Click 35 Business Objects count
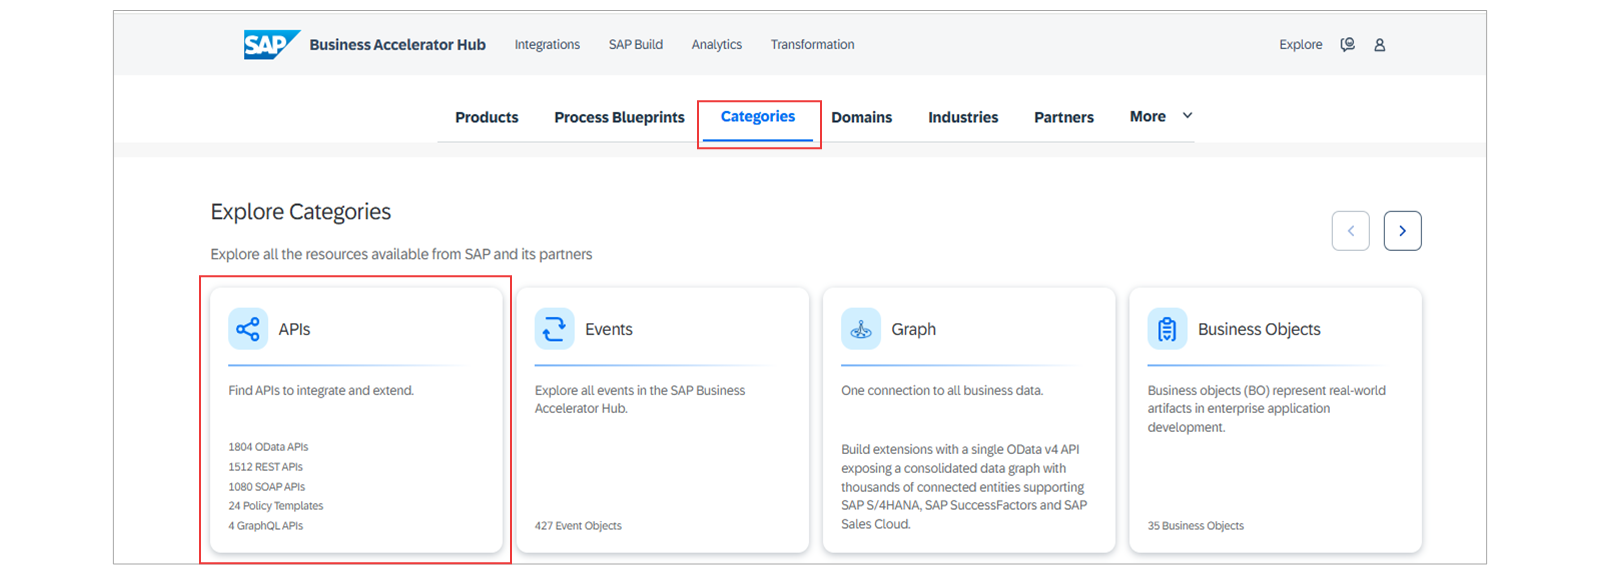The width and height of the screenshot is (1600, 575). (x=1196, y=526)
